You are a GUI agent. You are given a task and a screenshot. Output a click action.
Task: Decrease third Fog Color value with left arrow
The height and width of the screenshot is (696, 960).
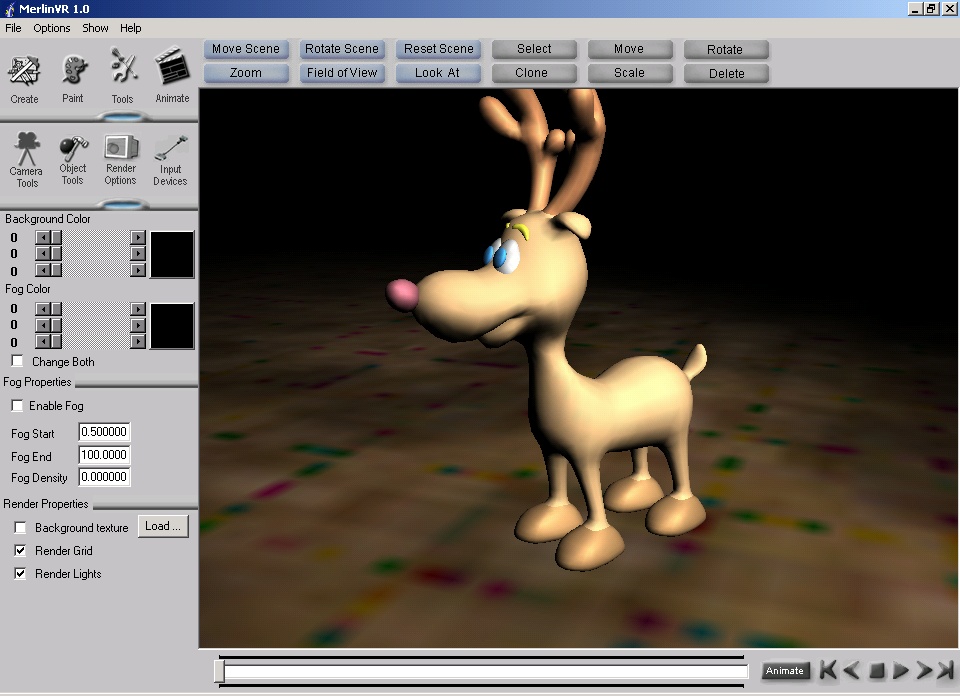(42, 342)
